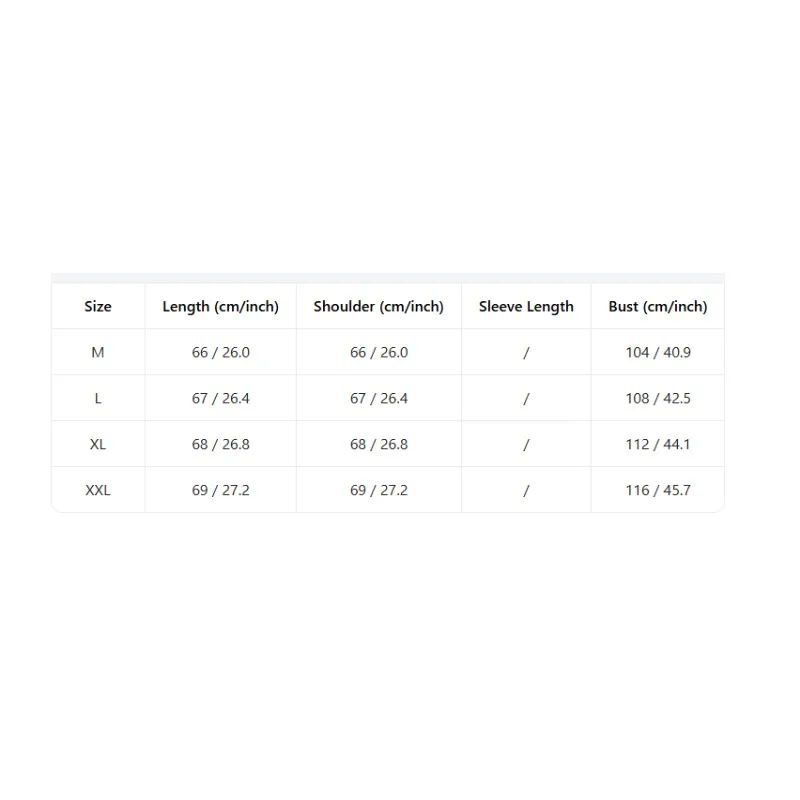Click the Size column header
The image size is (800, 800).
coord(98,306)
